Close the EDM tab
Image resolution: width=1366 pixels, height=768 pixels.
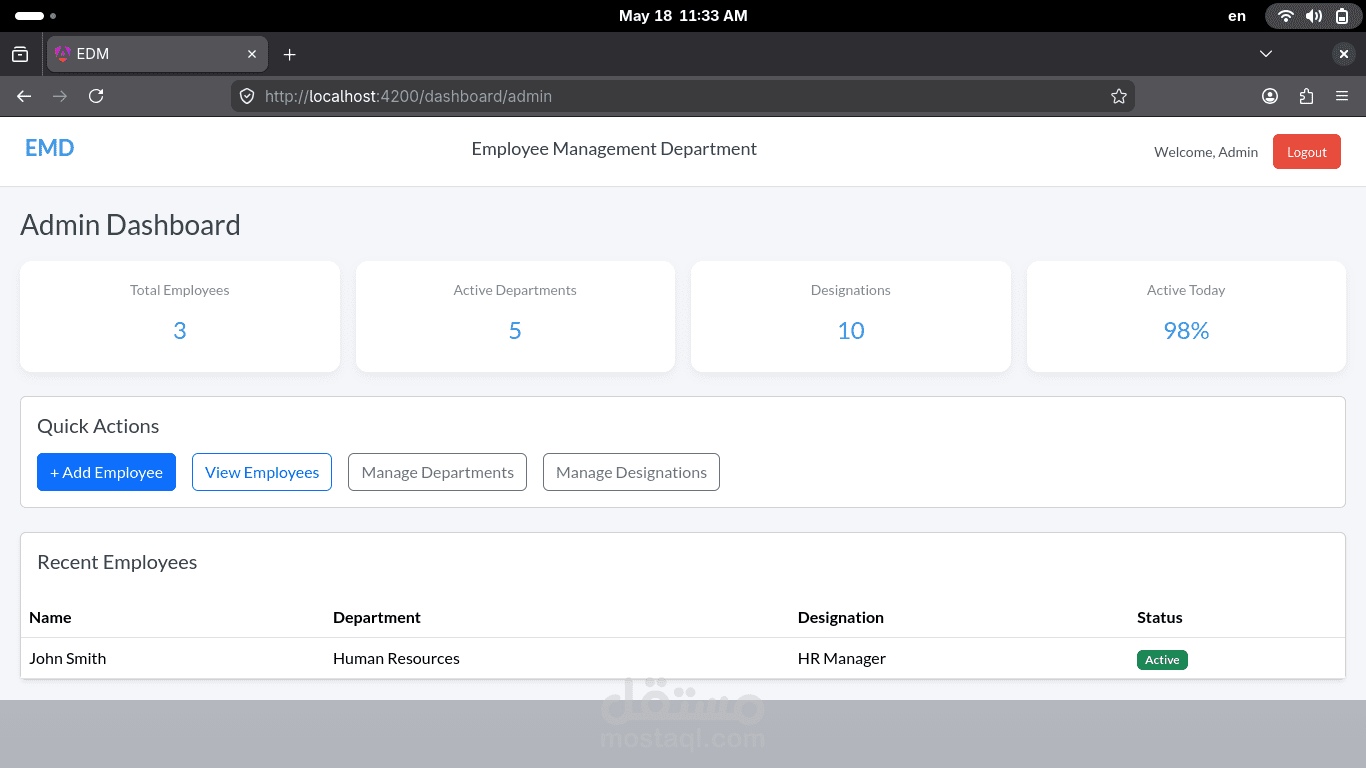(252, 54)
